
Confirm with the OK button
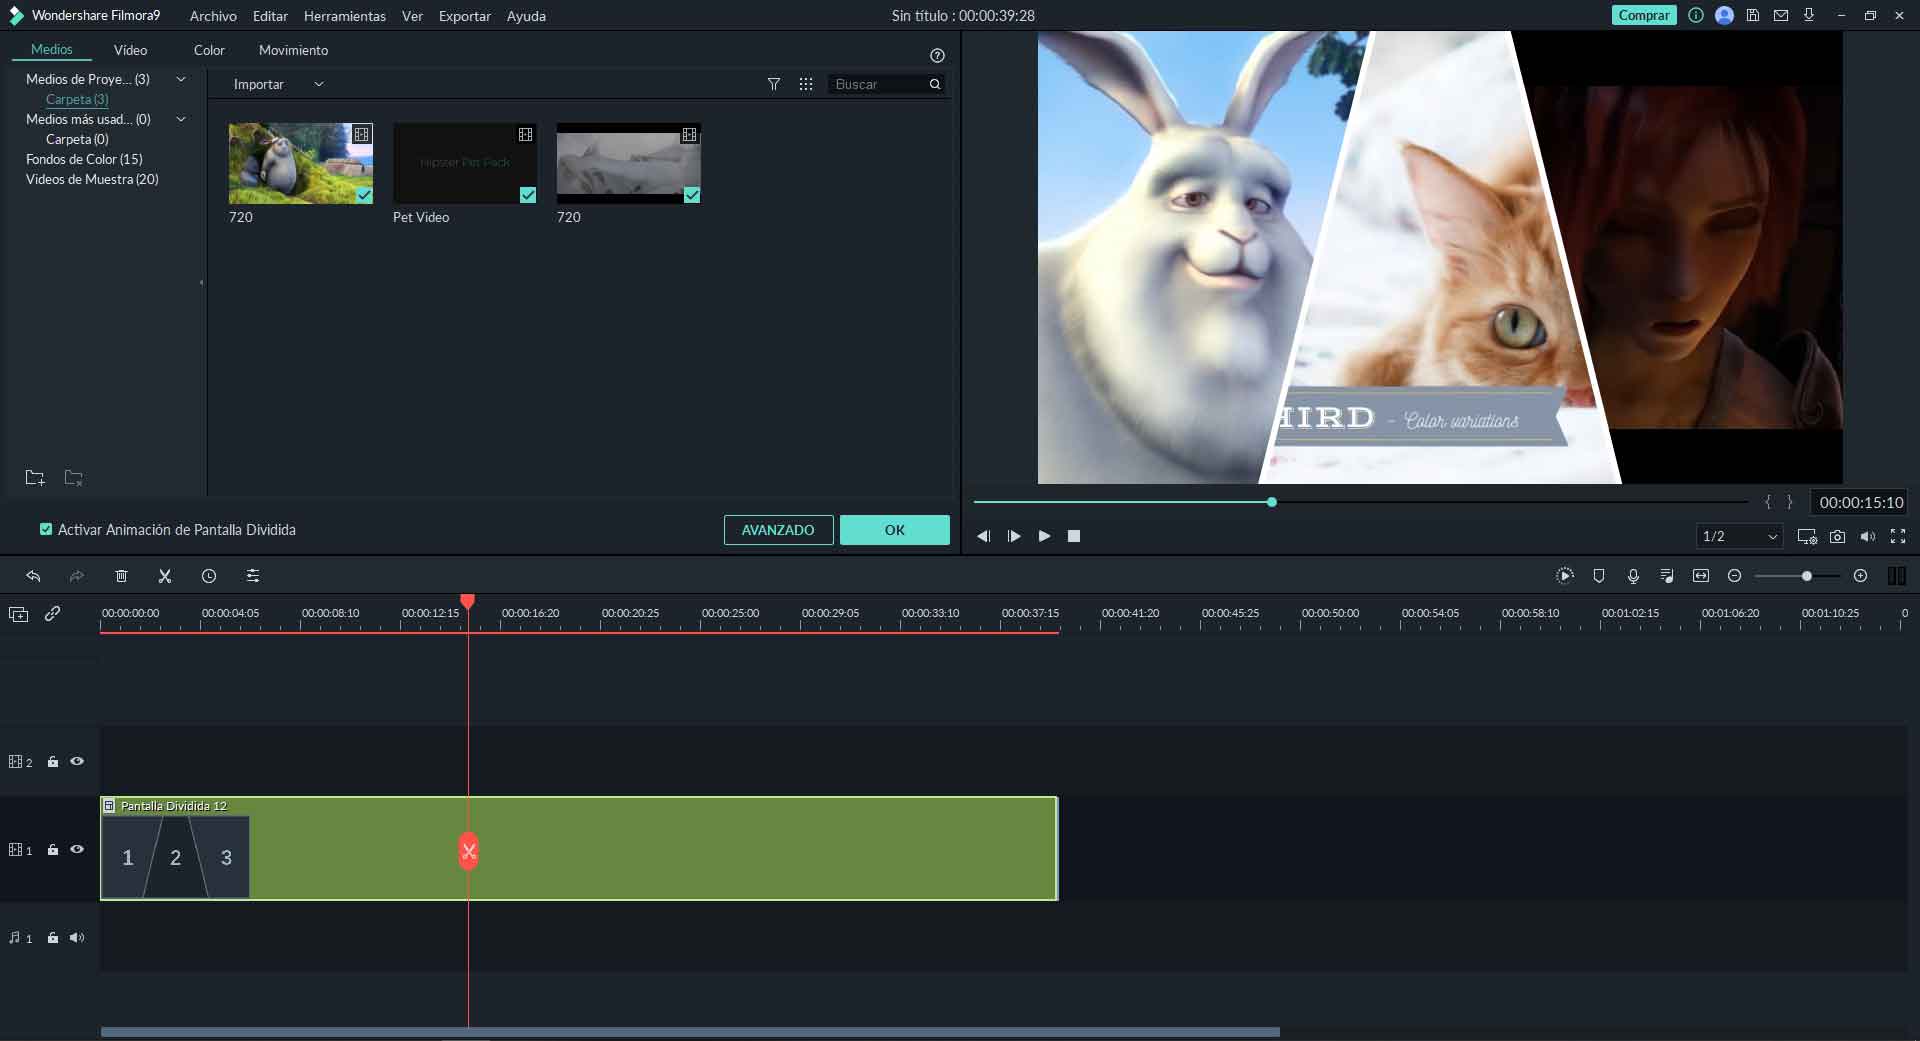tap(895, 530)
